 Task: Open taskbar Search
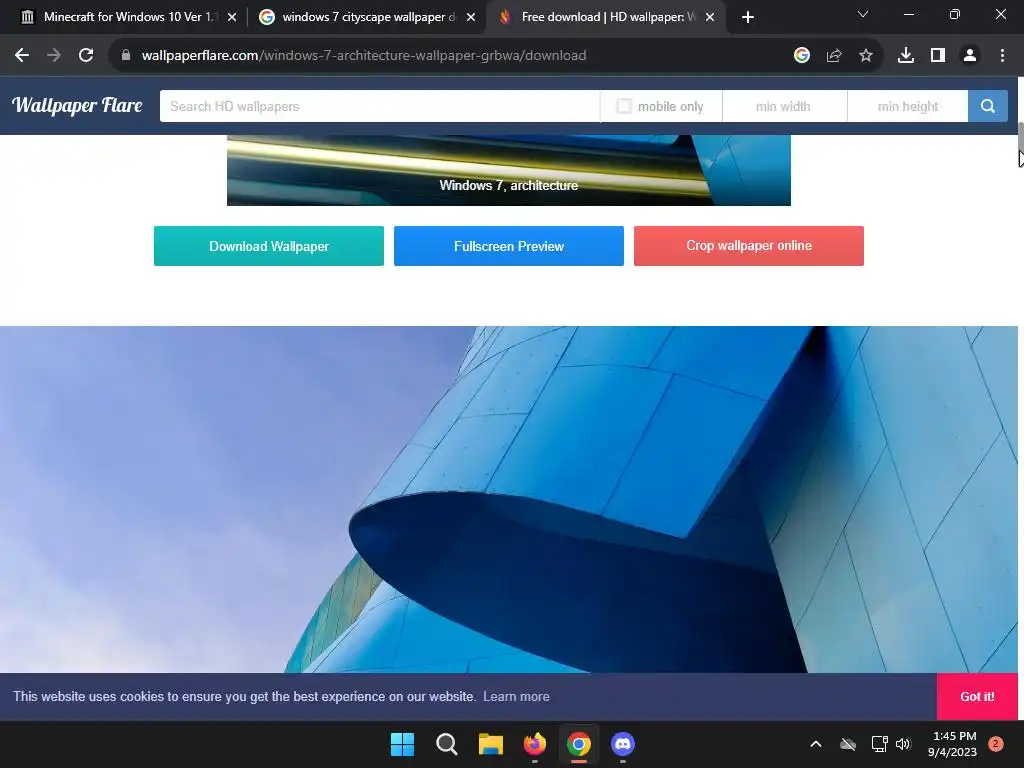447,744
